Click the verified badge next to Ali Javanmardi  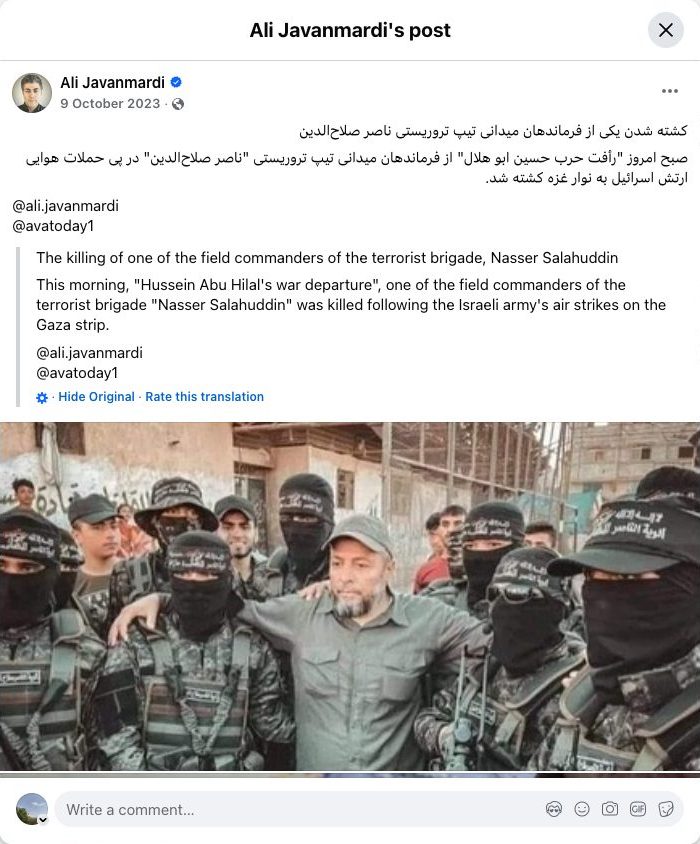[176, 82]
